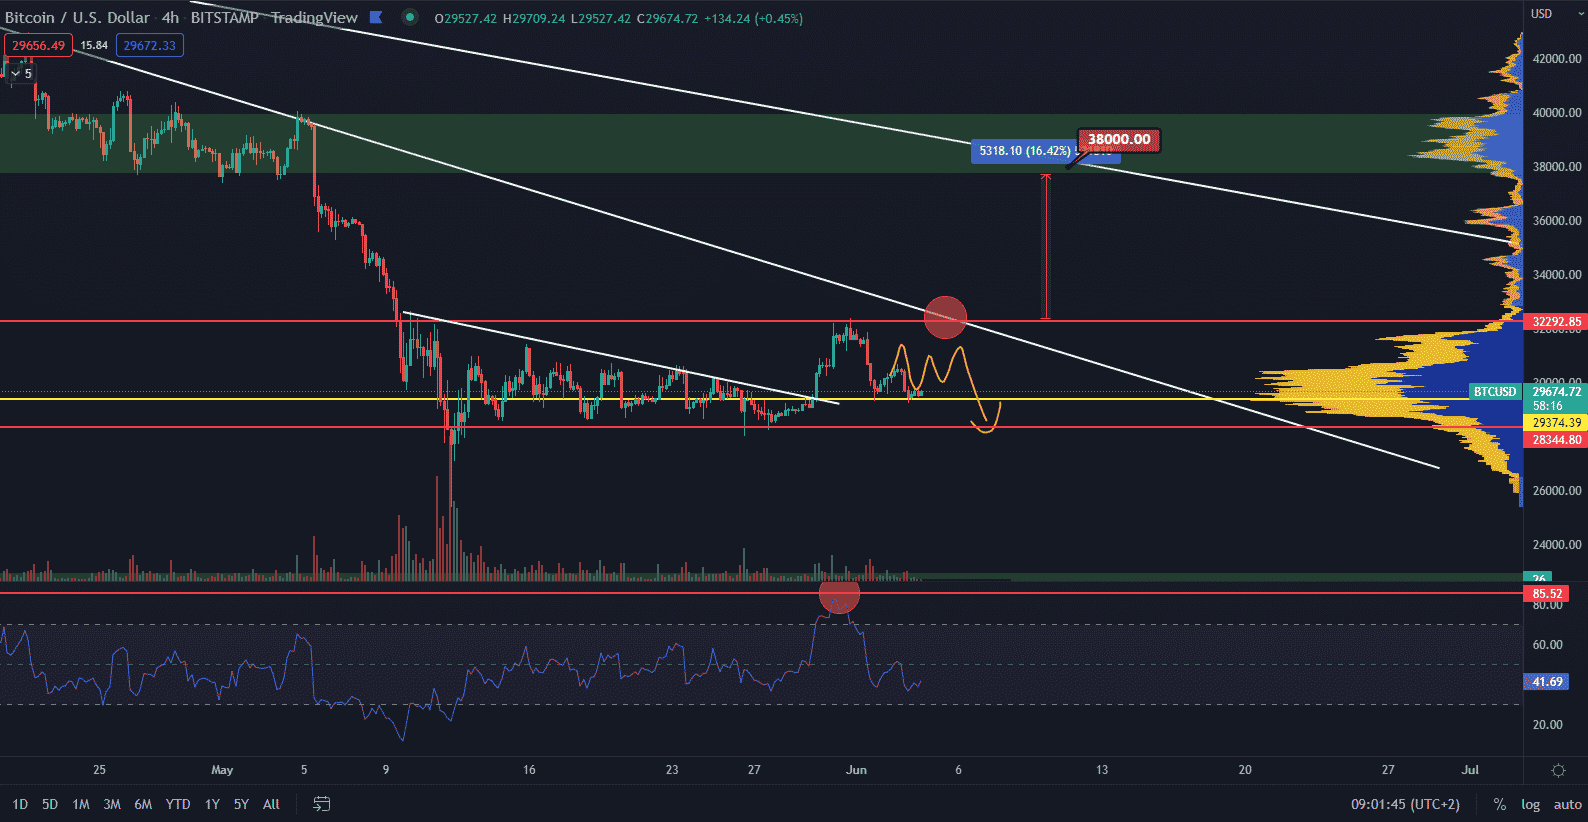Click the red circle at trendline resistance
Viewport: 1588px width, 822px height.
click(x=945, y=317)
